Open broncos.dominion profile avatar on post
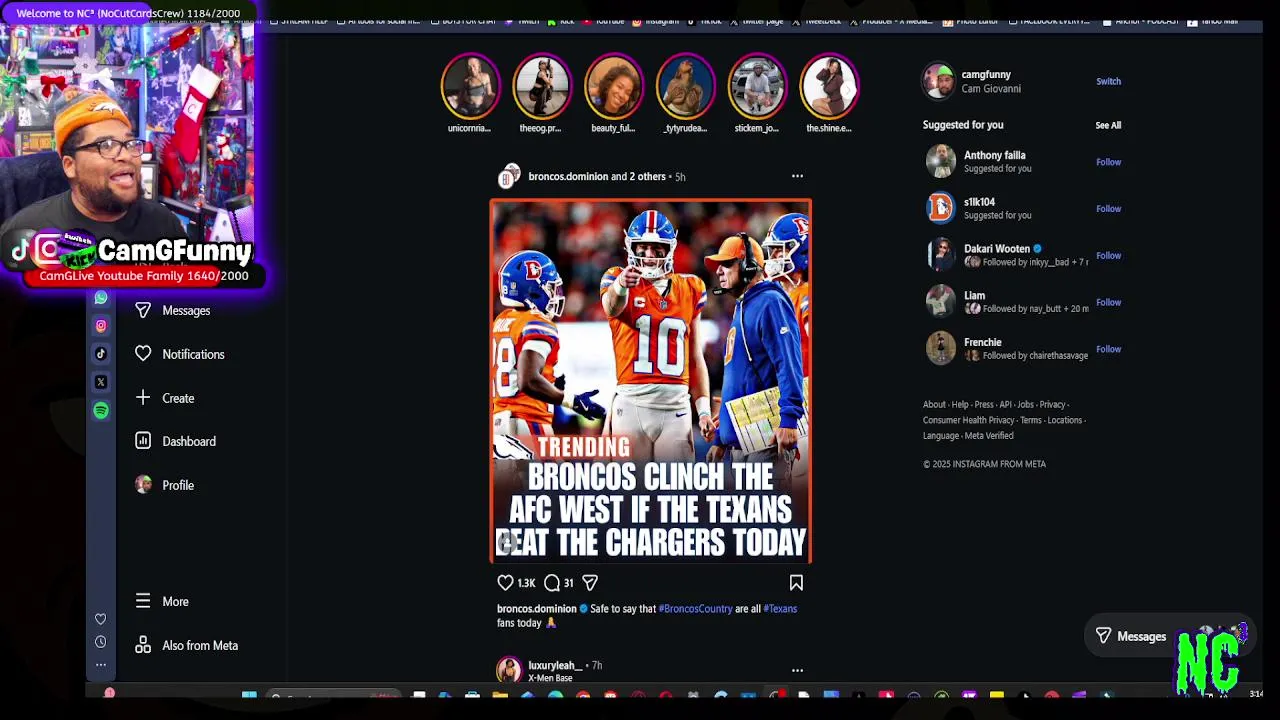This screenshot has width=1280, height=720. [509, 177]
